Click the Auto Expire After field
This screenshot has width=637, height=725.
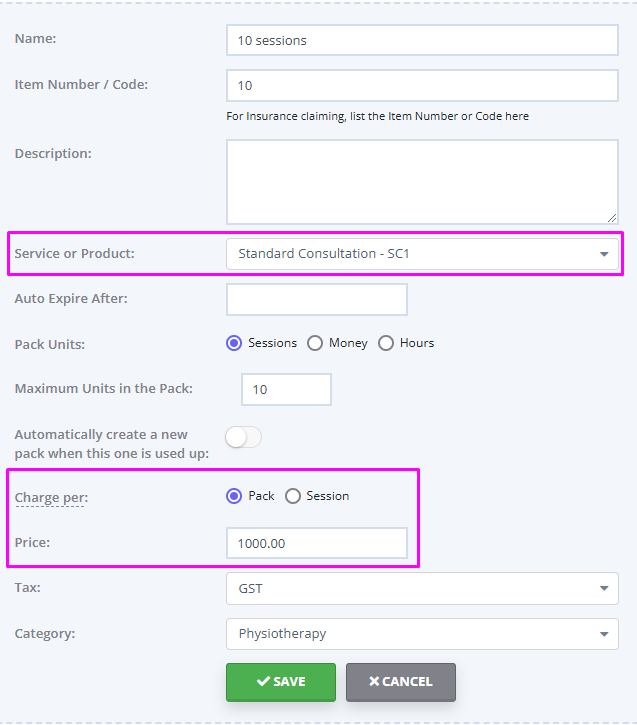(317, 300)
